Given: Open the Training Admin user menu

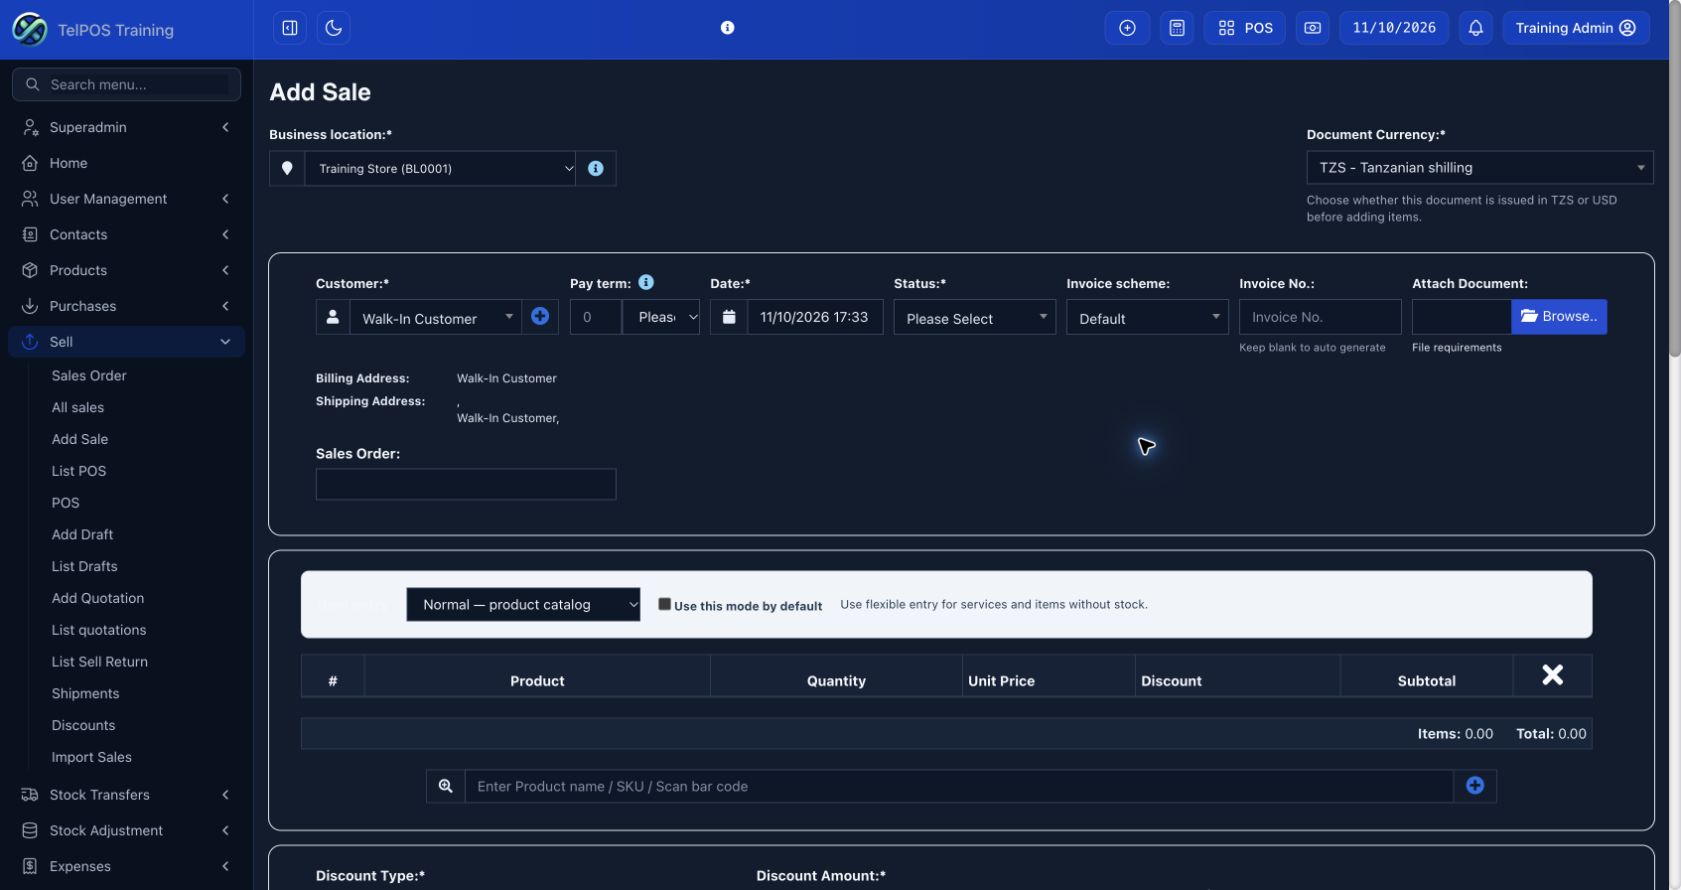Looking at the screenshot, I should click(x=1576, y=28).
